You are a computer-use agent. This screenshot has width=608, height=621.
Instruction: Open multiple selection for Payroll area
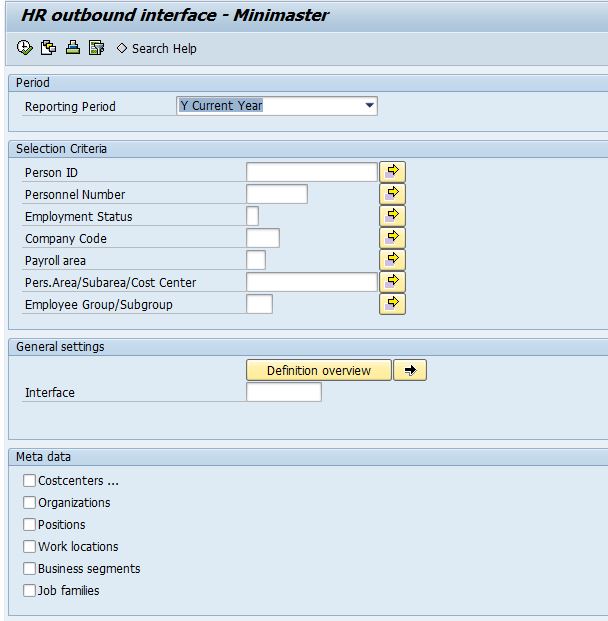coord(392,260)
